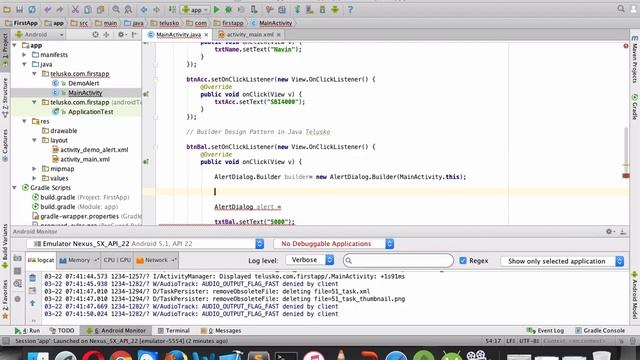Click the screen capture camera icon in monitor
The image size is (640, 360).
[x=18, y=258]
